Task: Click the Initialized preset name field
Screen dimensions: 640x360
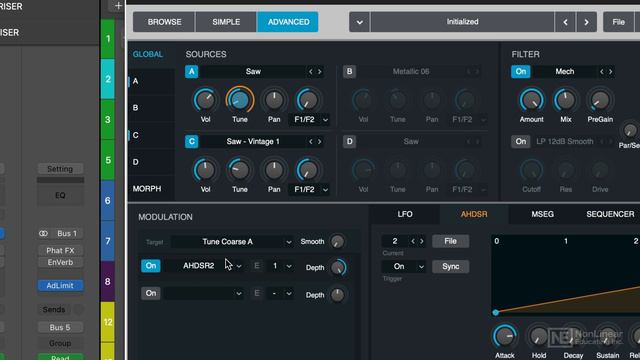Action: tap(462, 22)
